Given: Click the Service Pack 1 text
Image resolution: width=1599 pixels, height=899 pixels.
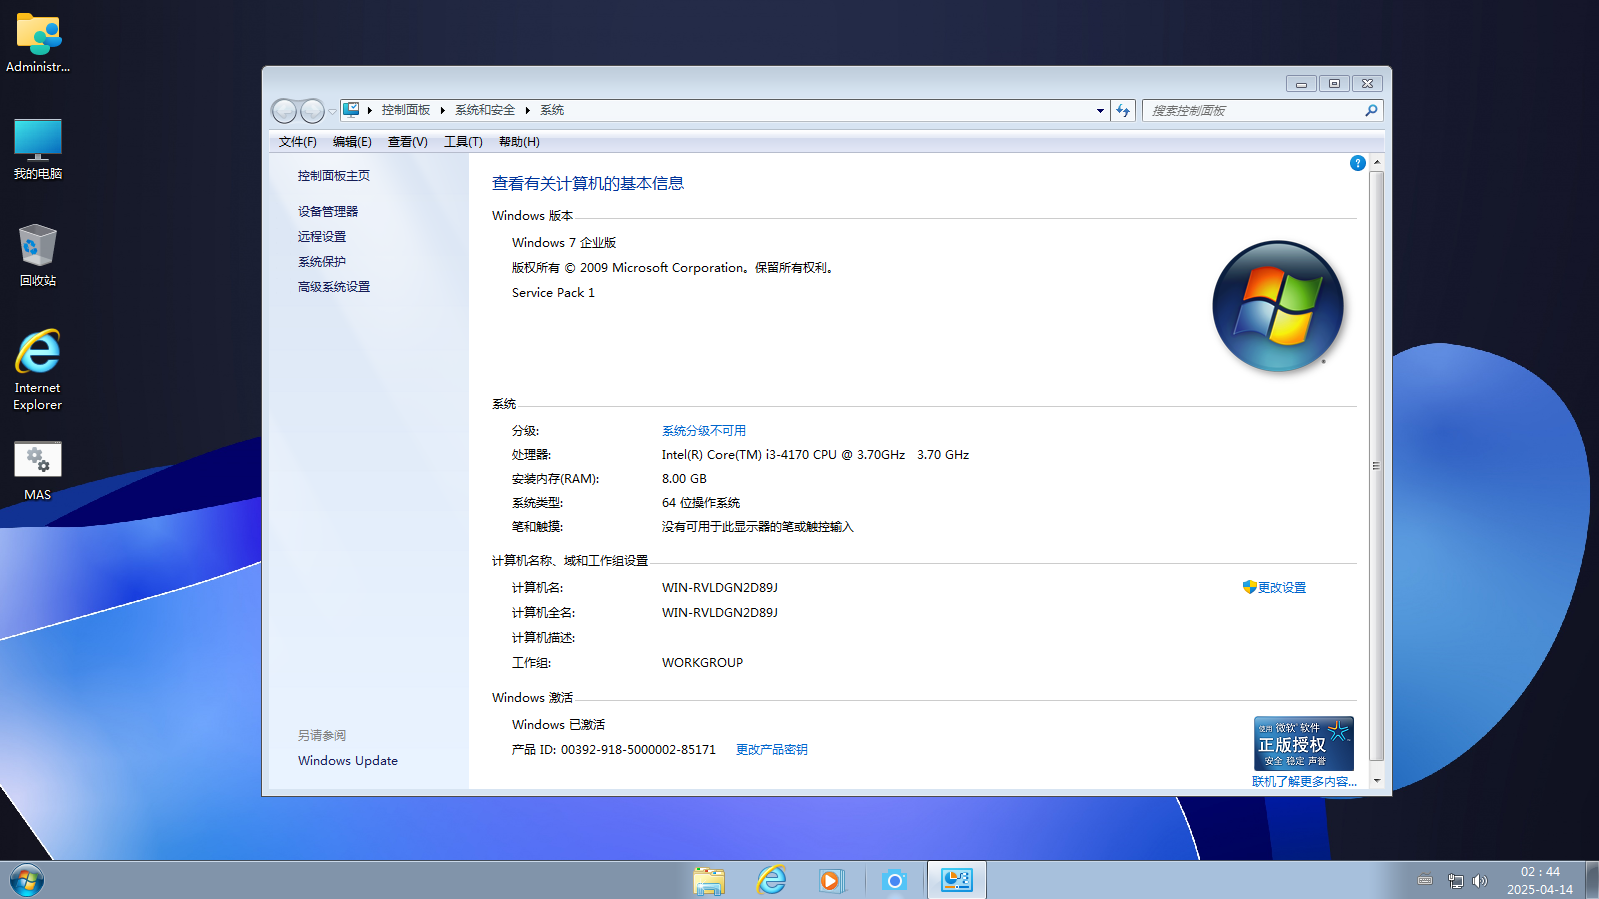Looking at the screenshot, I should tap(553, 293).
